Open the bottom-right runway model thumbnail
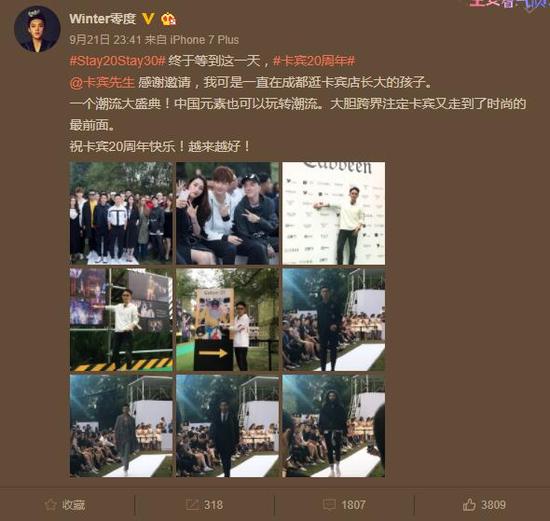Viewport: 550px width, 521px height. point(334,426)
